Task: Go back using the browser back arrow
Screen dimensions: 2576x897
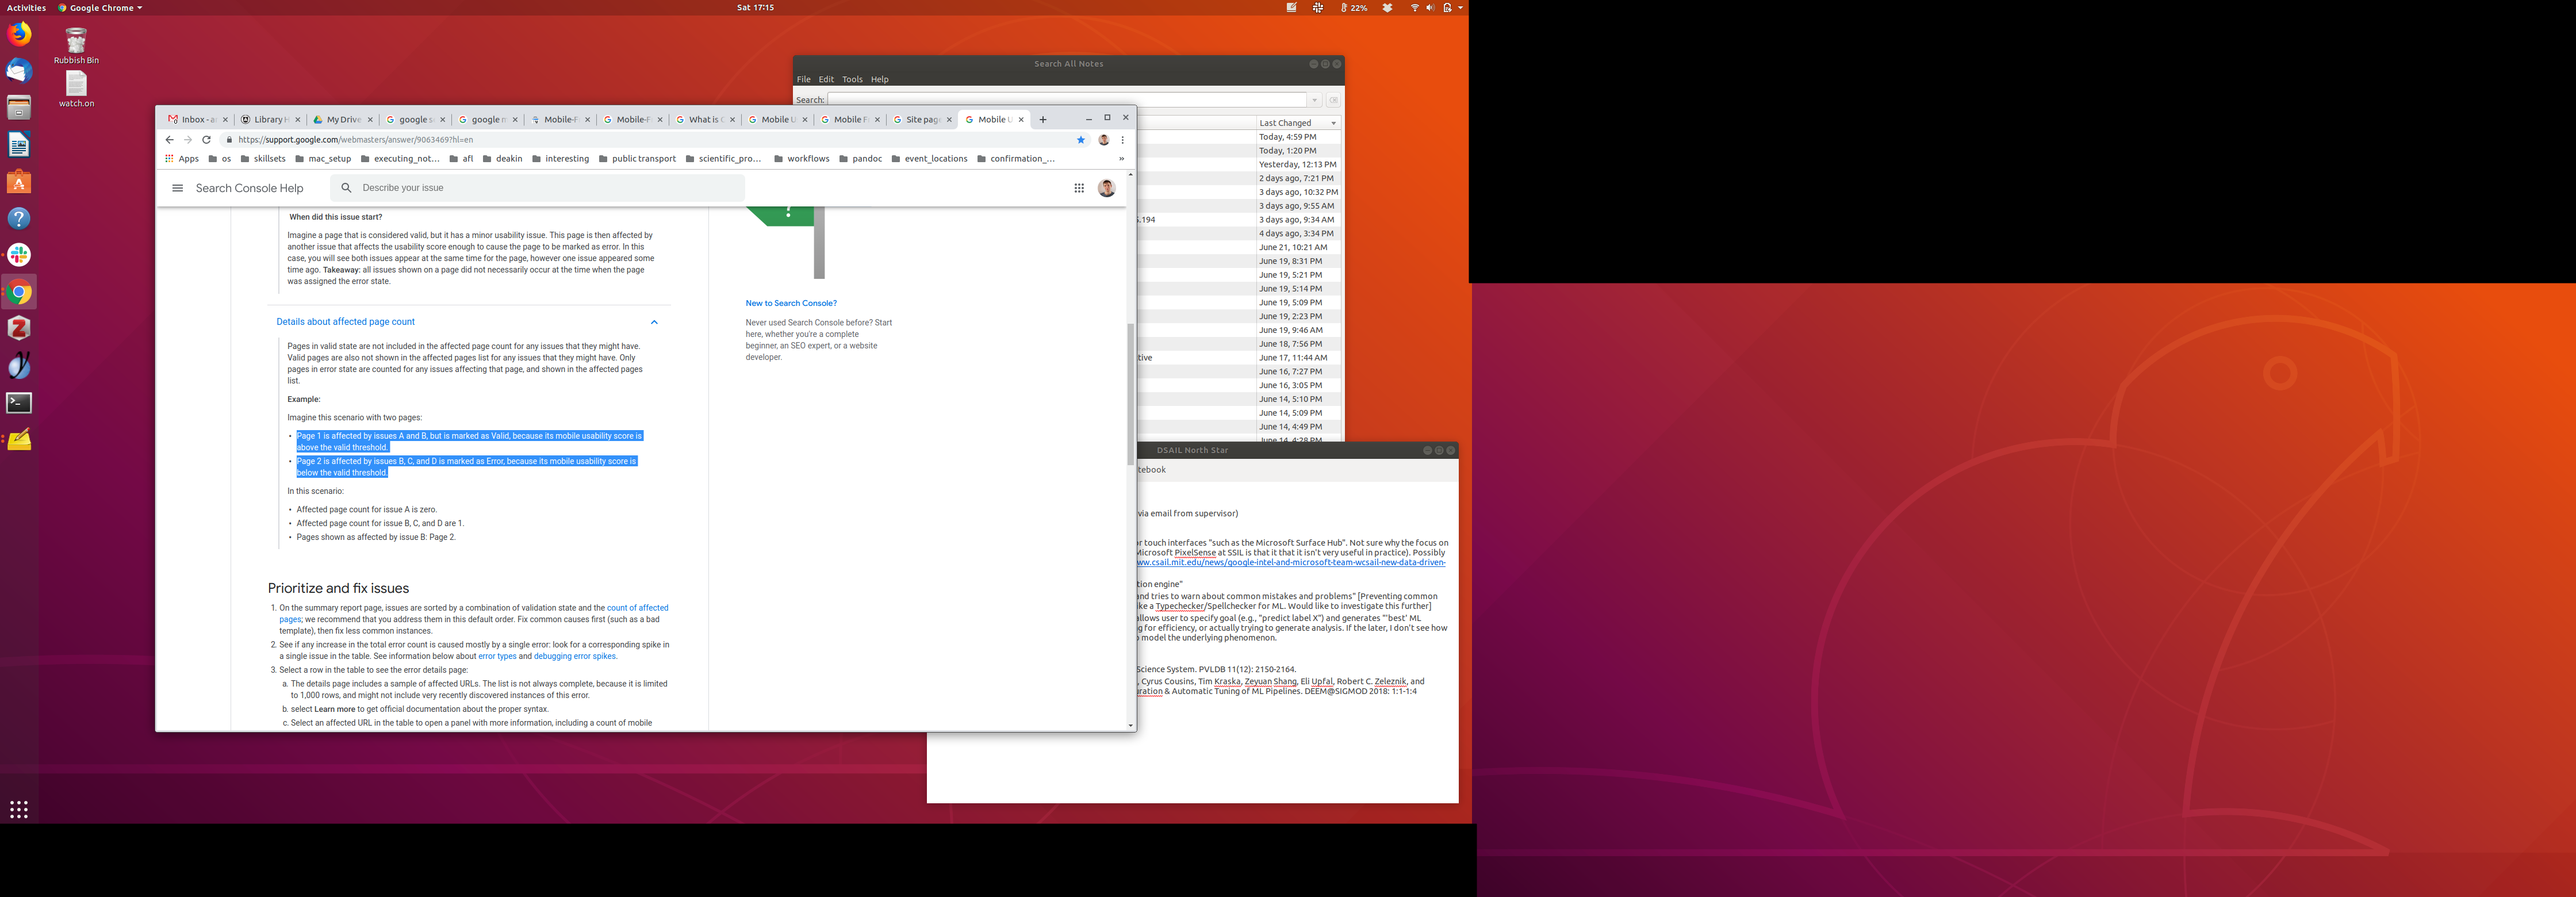Action: click(170, 140)
